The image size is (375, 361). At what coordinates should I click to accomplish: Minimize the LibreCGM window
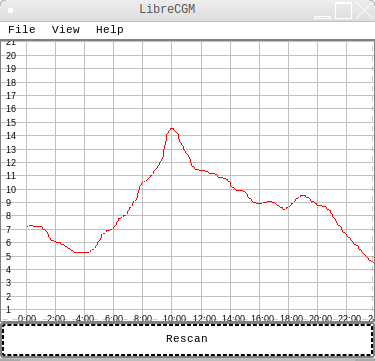322,17
